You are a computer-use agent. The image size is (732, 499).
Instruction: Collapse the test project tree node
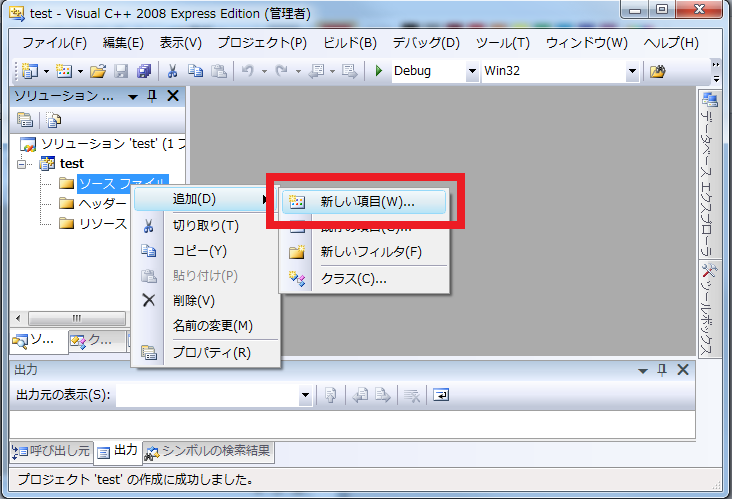(21, 164)
